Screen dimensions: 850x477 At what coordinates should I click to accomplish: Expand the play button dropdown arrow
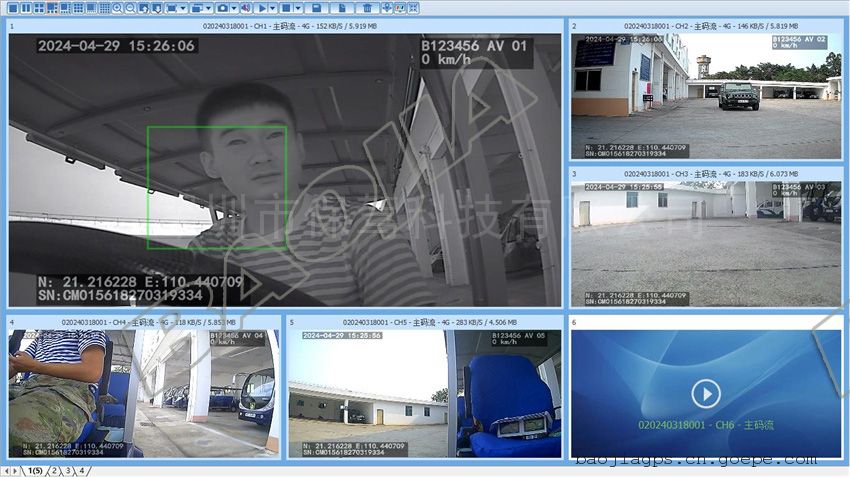[x=272, y=8]
